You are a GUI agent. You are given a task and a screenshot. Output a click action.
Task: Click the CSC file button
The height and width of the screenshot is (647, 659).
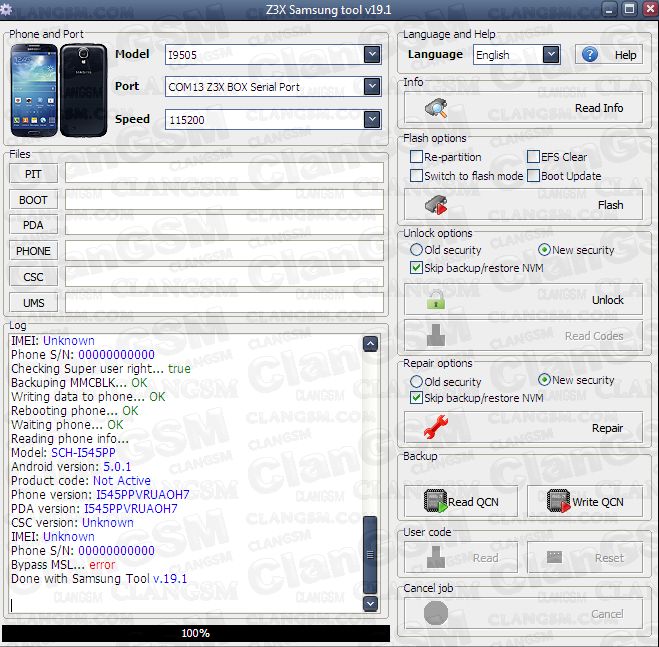pyautogui.click(x=33, y=277)
